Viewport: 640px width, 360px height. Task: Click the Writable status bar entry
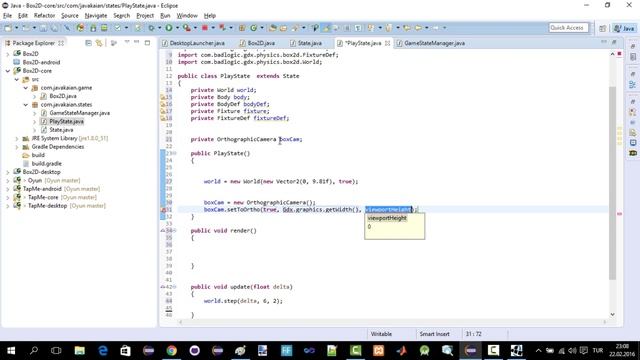click(x=381, y=334)
